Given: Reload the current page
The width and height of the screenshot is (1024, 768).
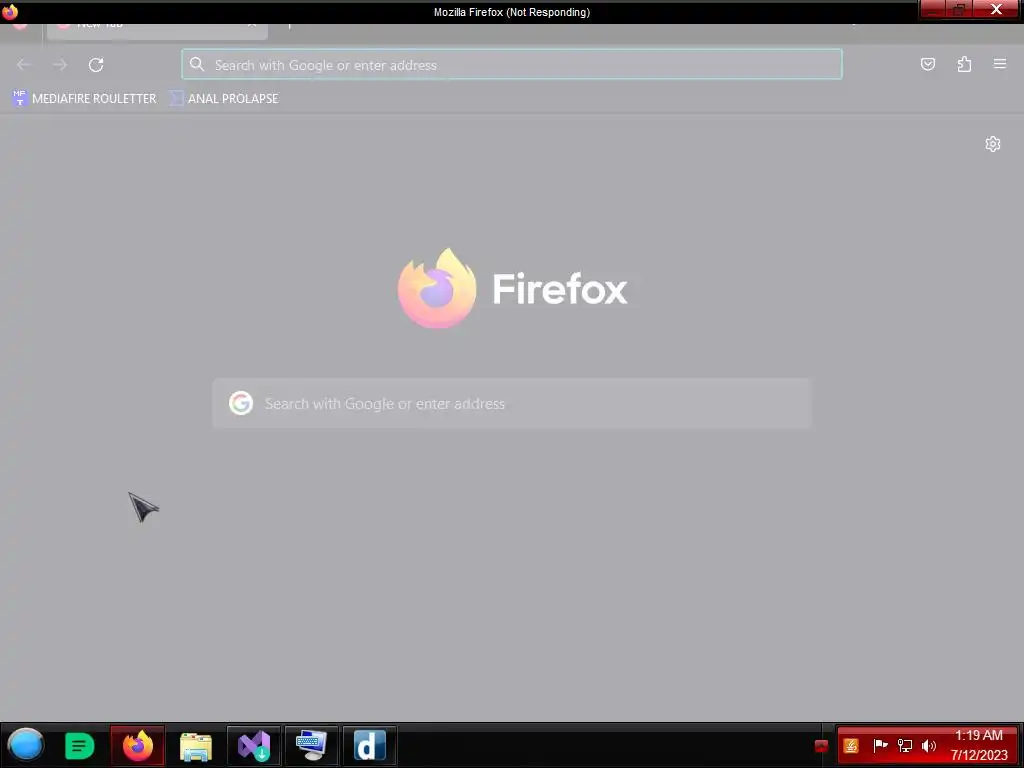Looking at the screenshot, I should [96, 65].
